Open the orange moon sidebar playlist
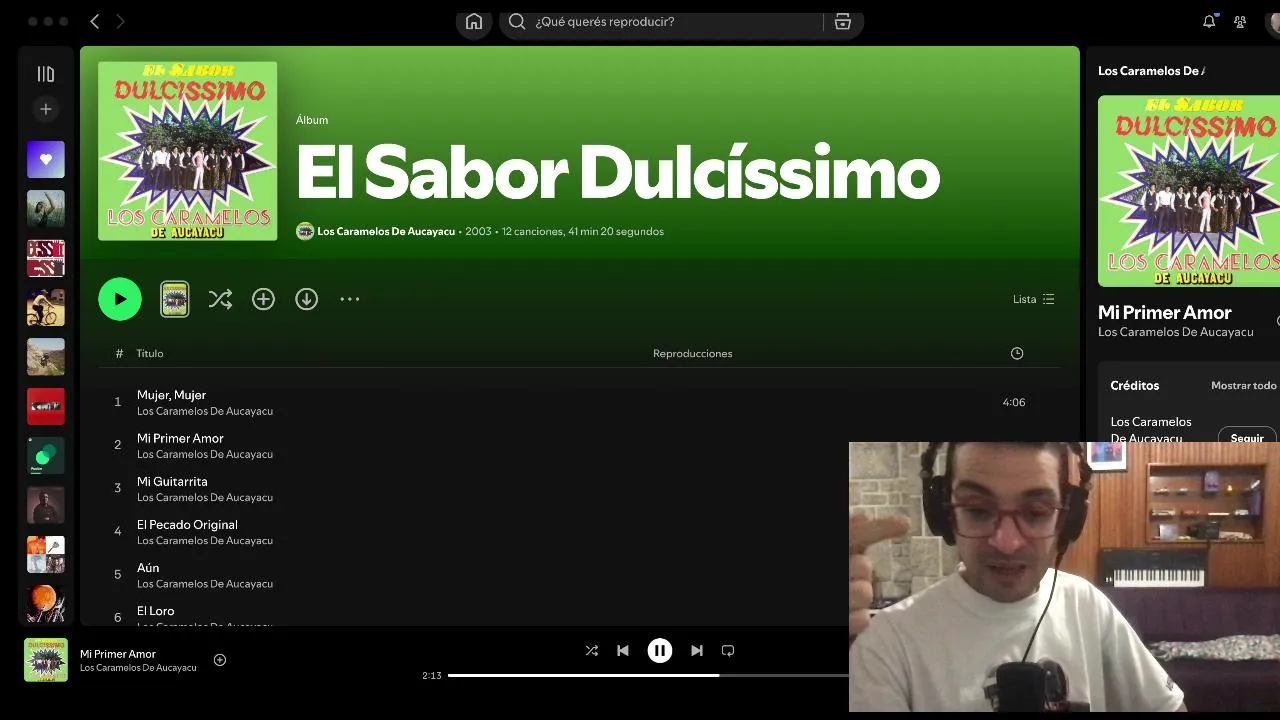Screen dimensions: 1280x720 pyautogui.click(x=46, y=604)
